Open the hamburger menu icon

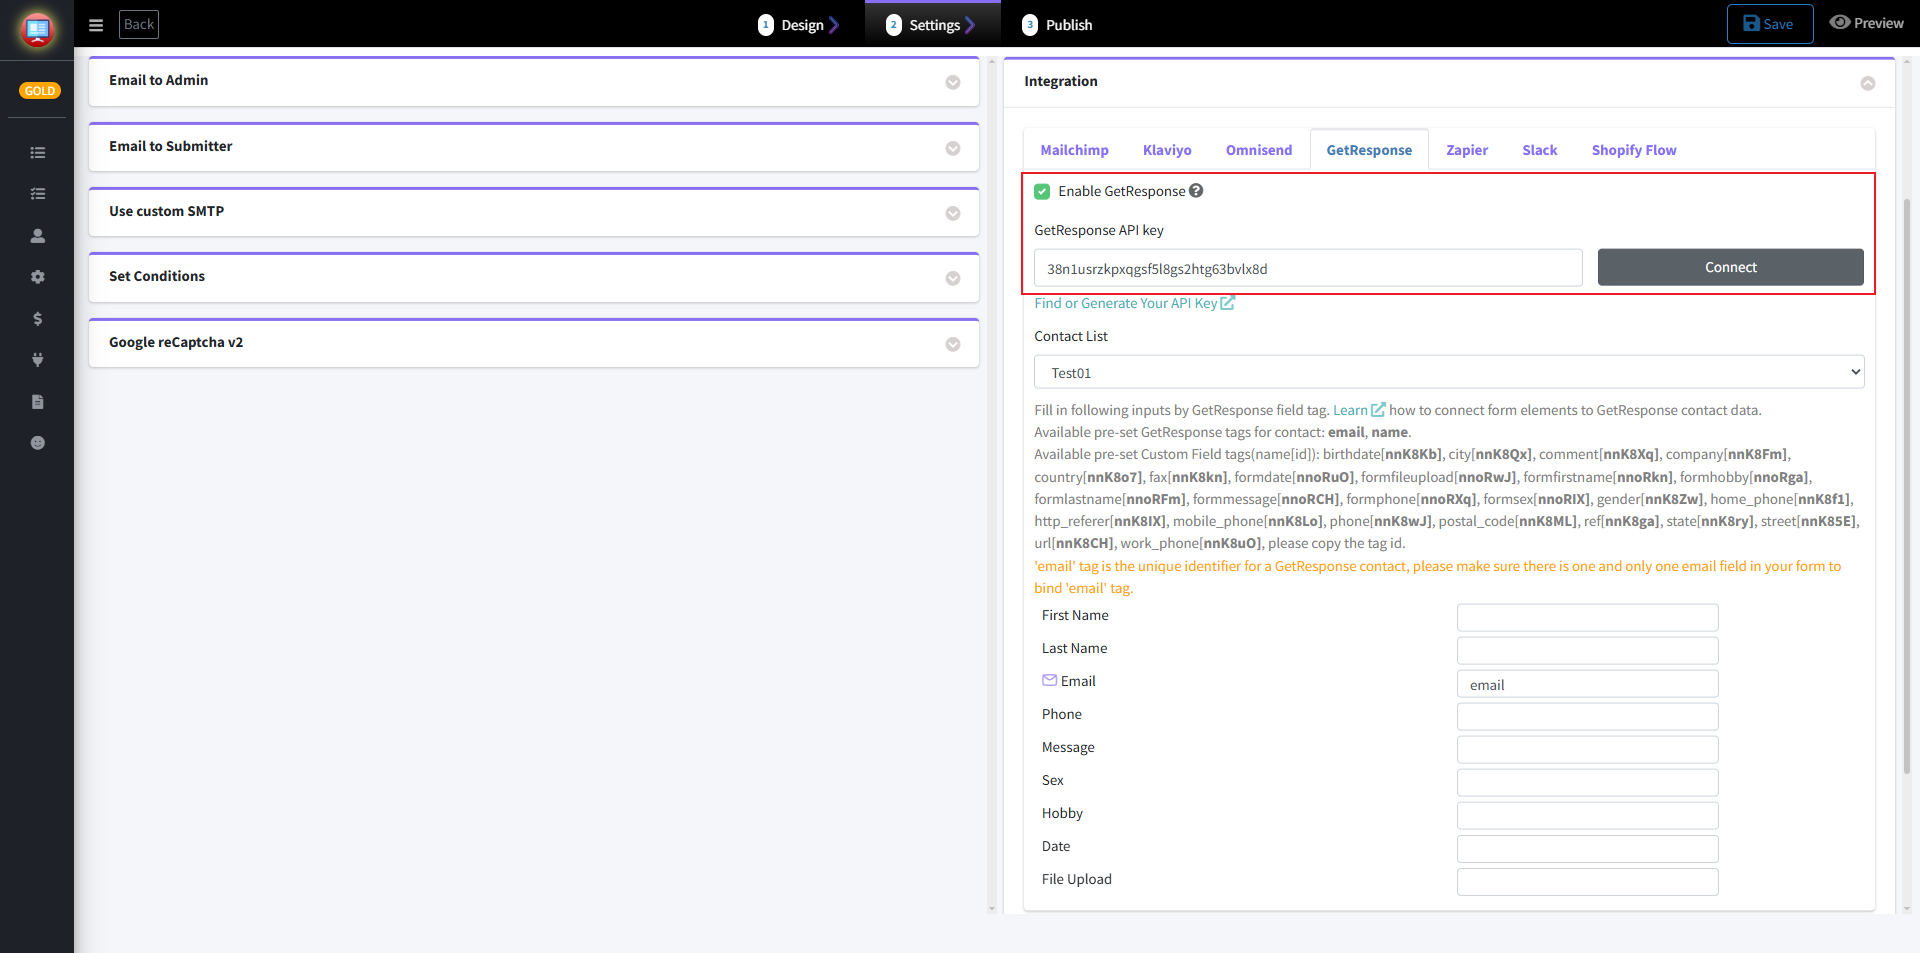pos(96,25)
